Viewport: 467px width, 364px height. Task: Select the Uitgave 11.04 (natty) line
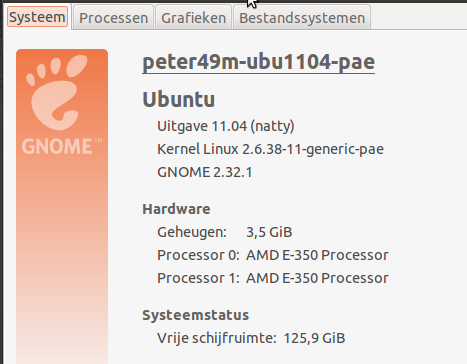pyautogui.click(x=226, y=126)
